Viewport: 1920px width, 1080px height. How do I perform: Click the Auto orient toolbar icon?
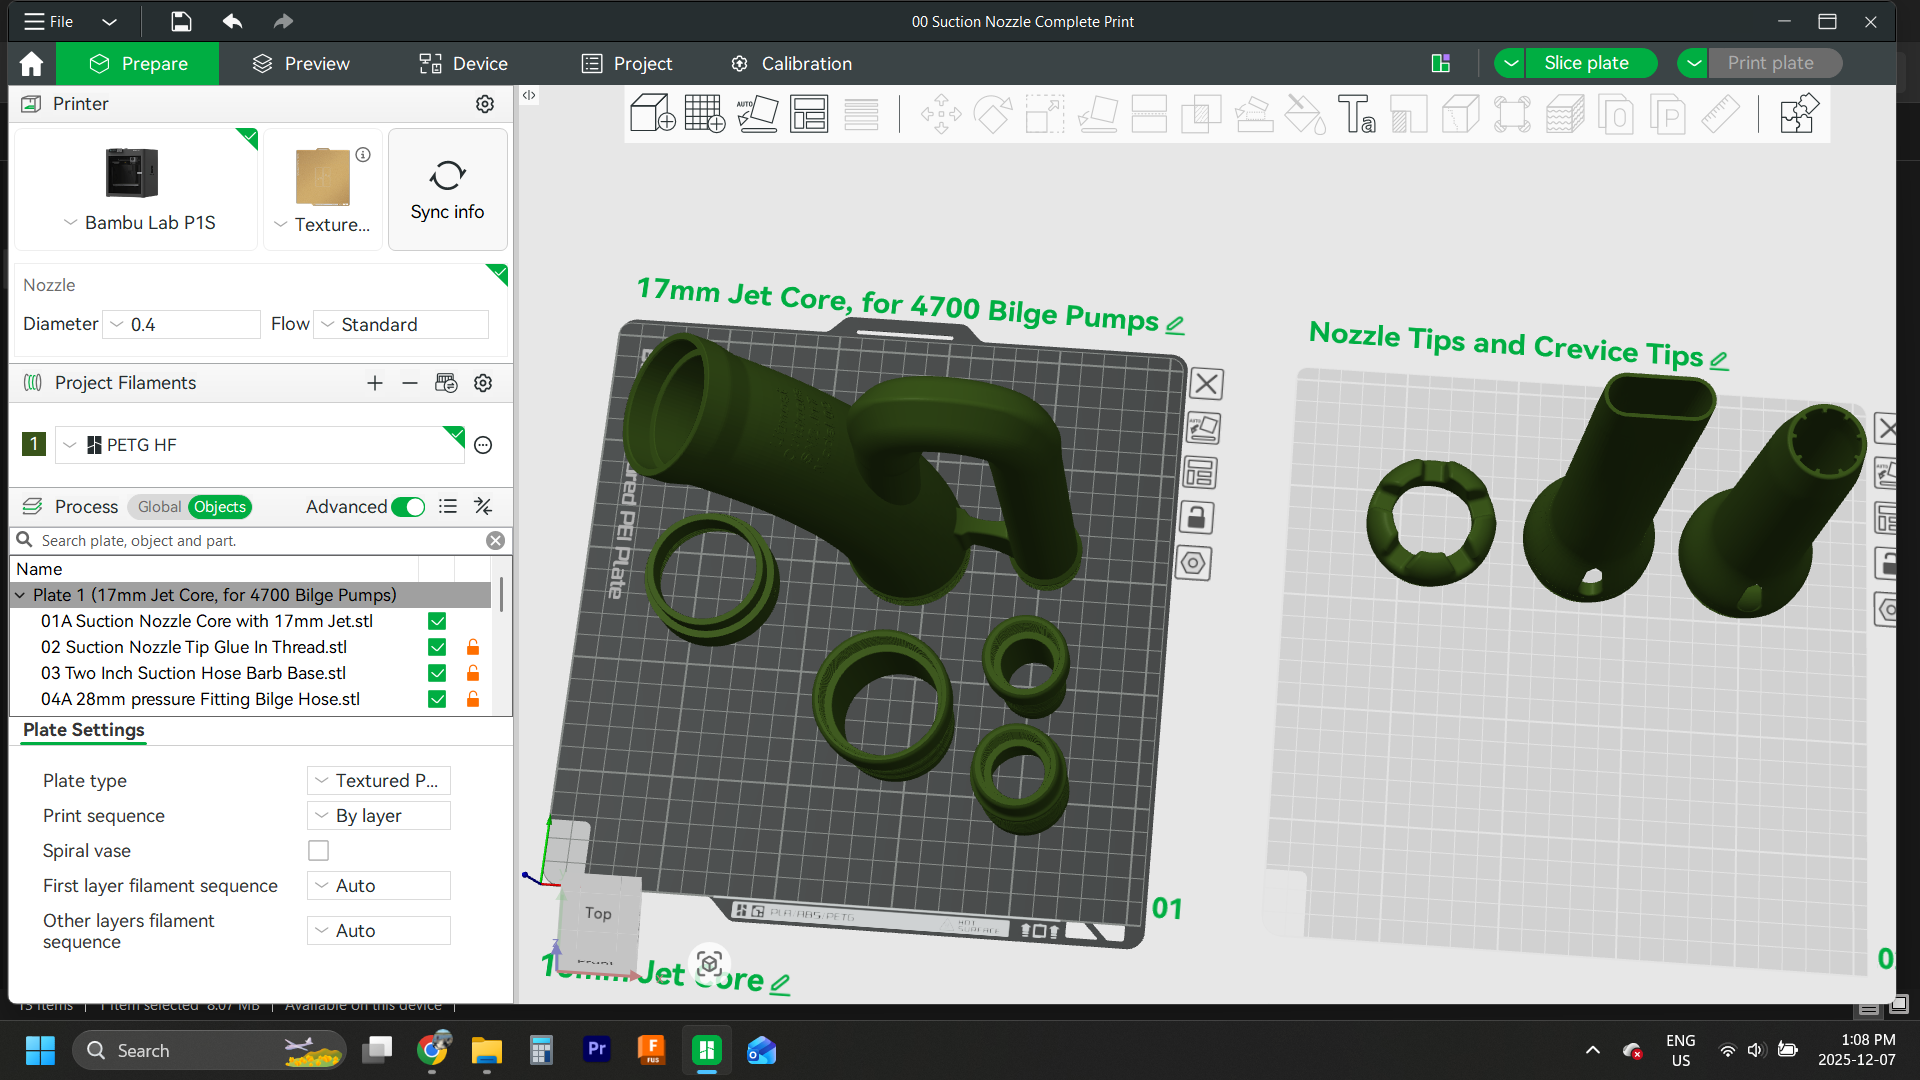coord(757,114)
